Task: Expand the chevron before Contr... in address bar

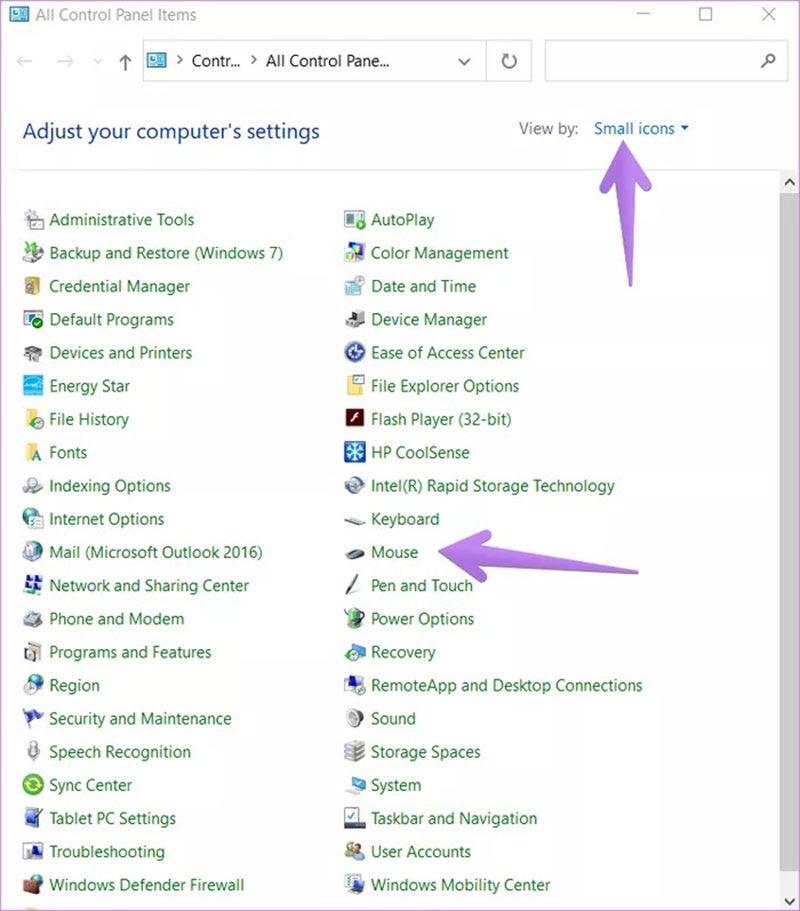Action: point(180,60)
